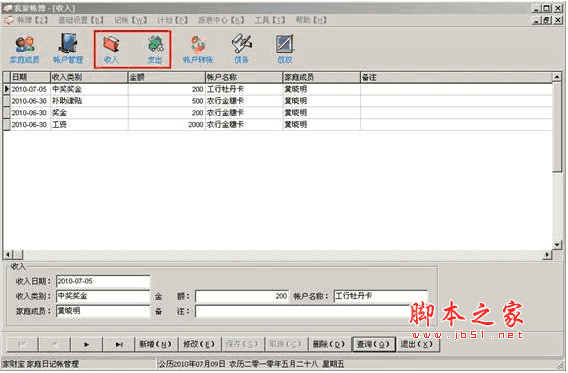Click the 农行金穗卡 cell in the 工资 row

(244, 125)
